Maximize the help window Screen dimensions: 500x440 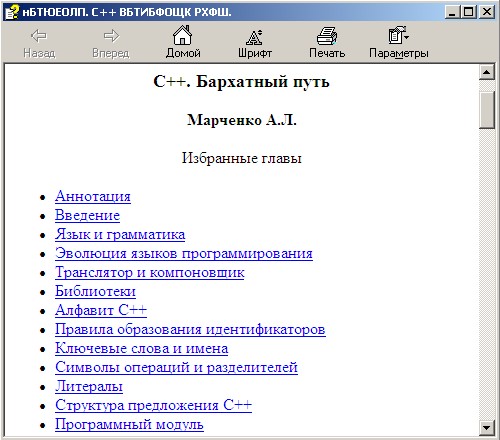pos(468,12)
